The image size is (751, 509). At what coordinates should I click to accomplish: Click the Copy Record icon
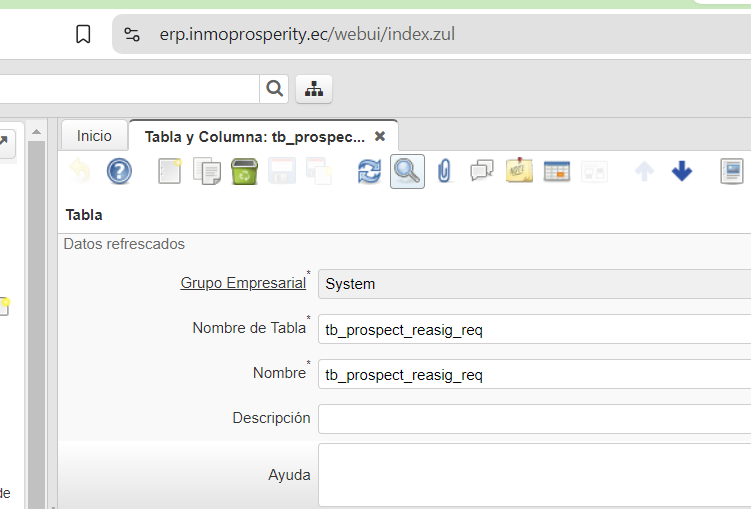click(x=207, y=171)
